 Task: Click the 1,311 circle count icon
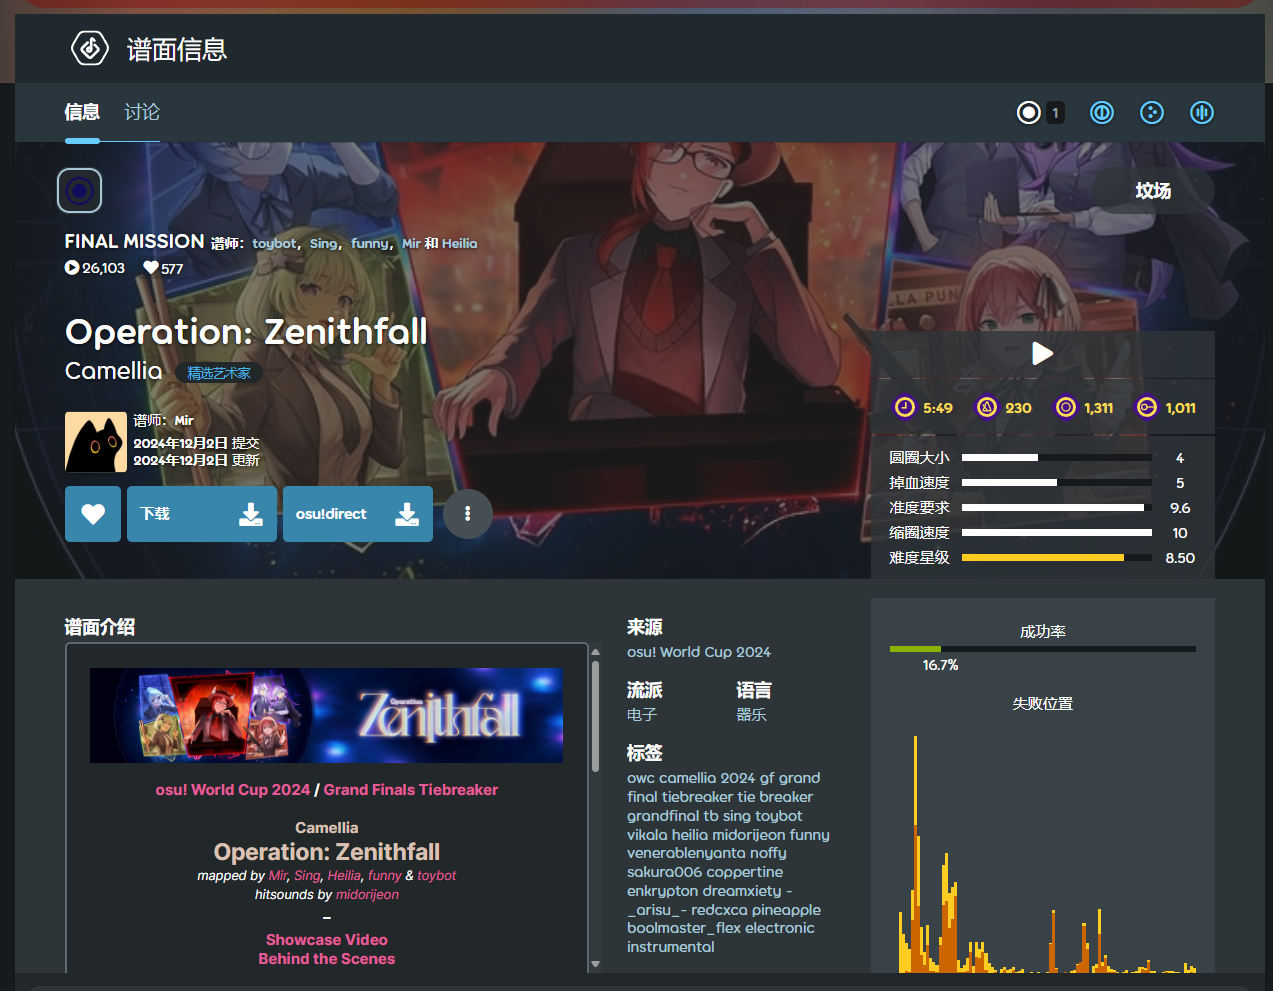pos(1066,407)
